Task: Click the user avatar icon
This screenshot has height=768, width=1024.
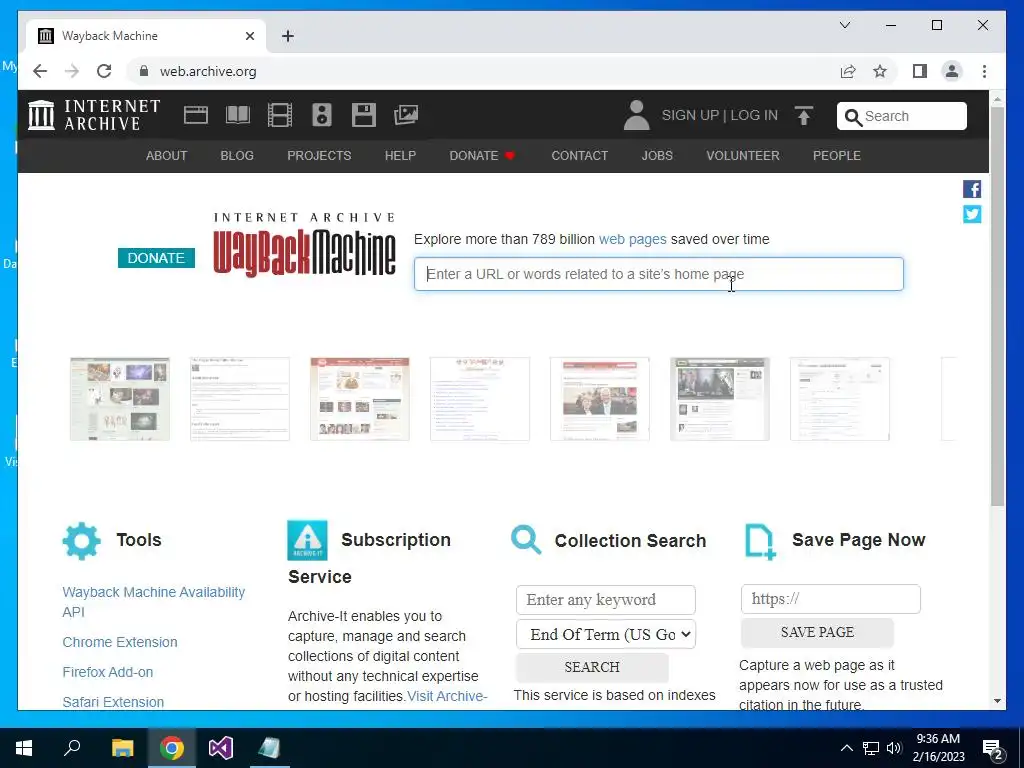Action: coord(636,115)
